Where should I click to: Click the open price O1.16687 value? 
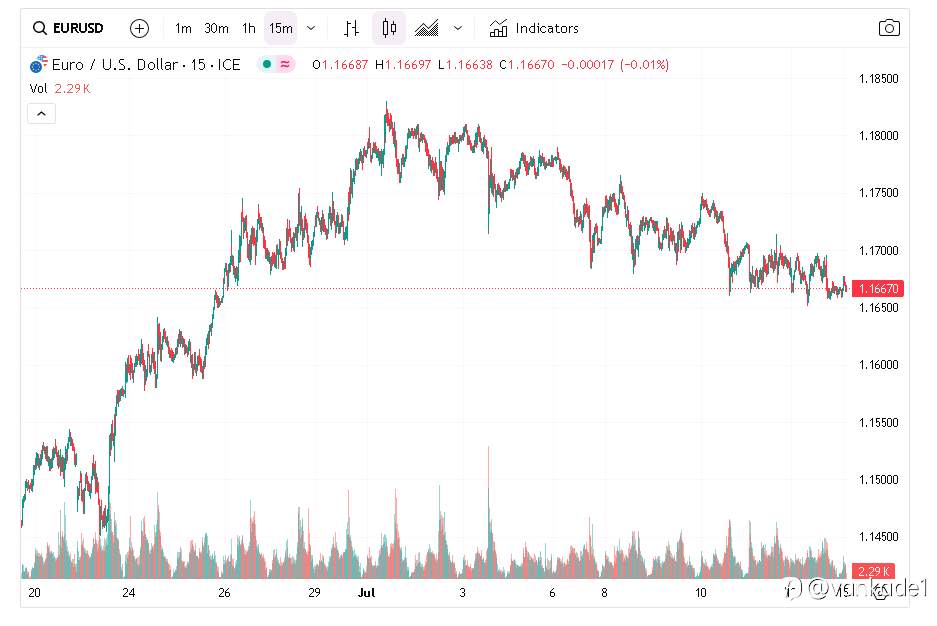(x=340, y=65)
